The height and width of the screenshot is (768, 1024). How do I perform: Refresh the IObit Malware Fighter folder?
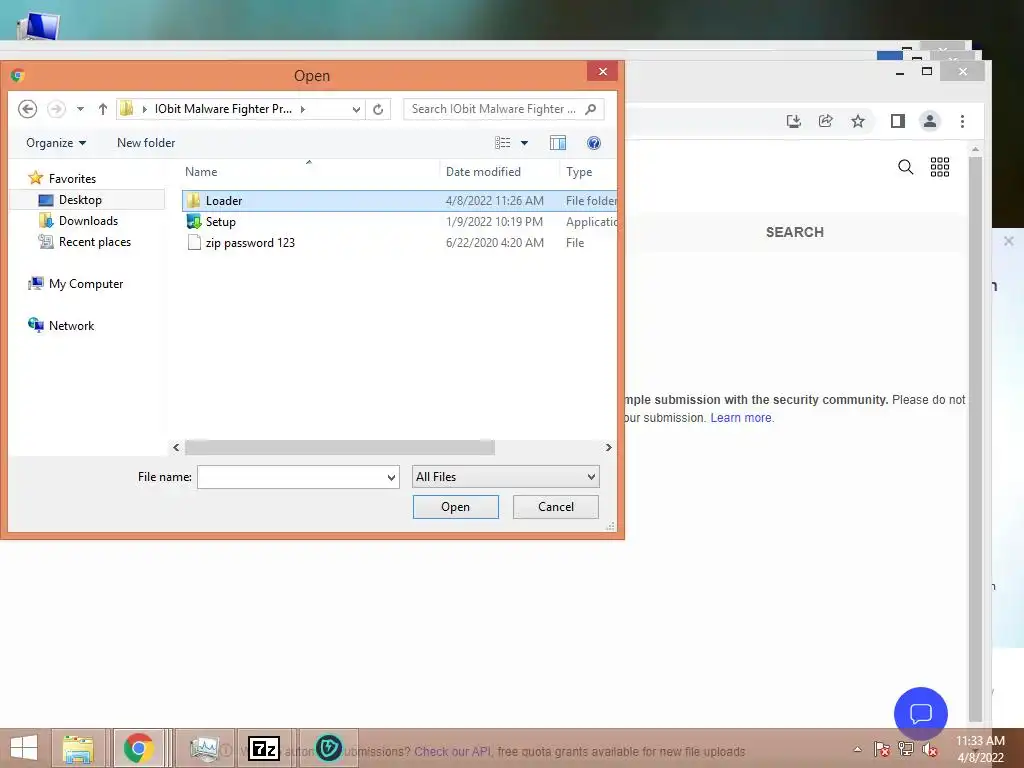(378, 109)
